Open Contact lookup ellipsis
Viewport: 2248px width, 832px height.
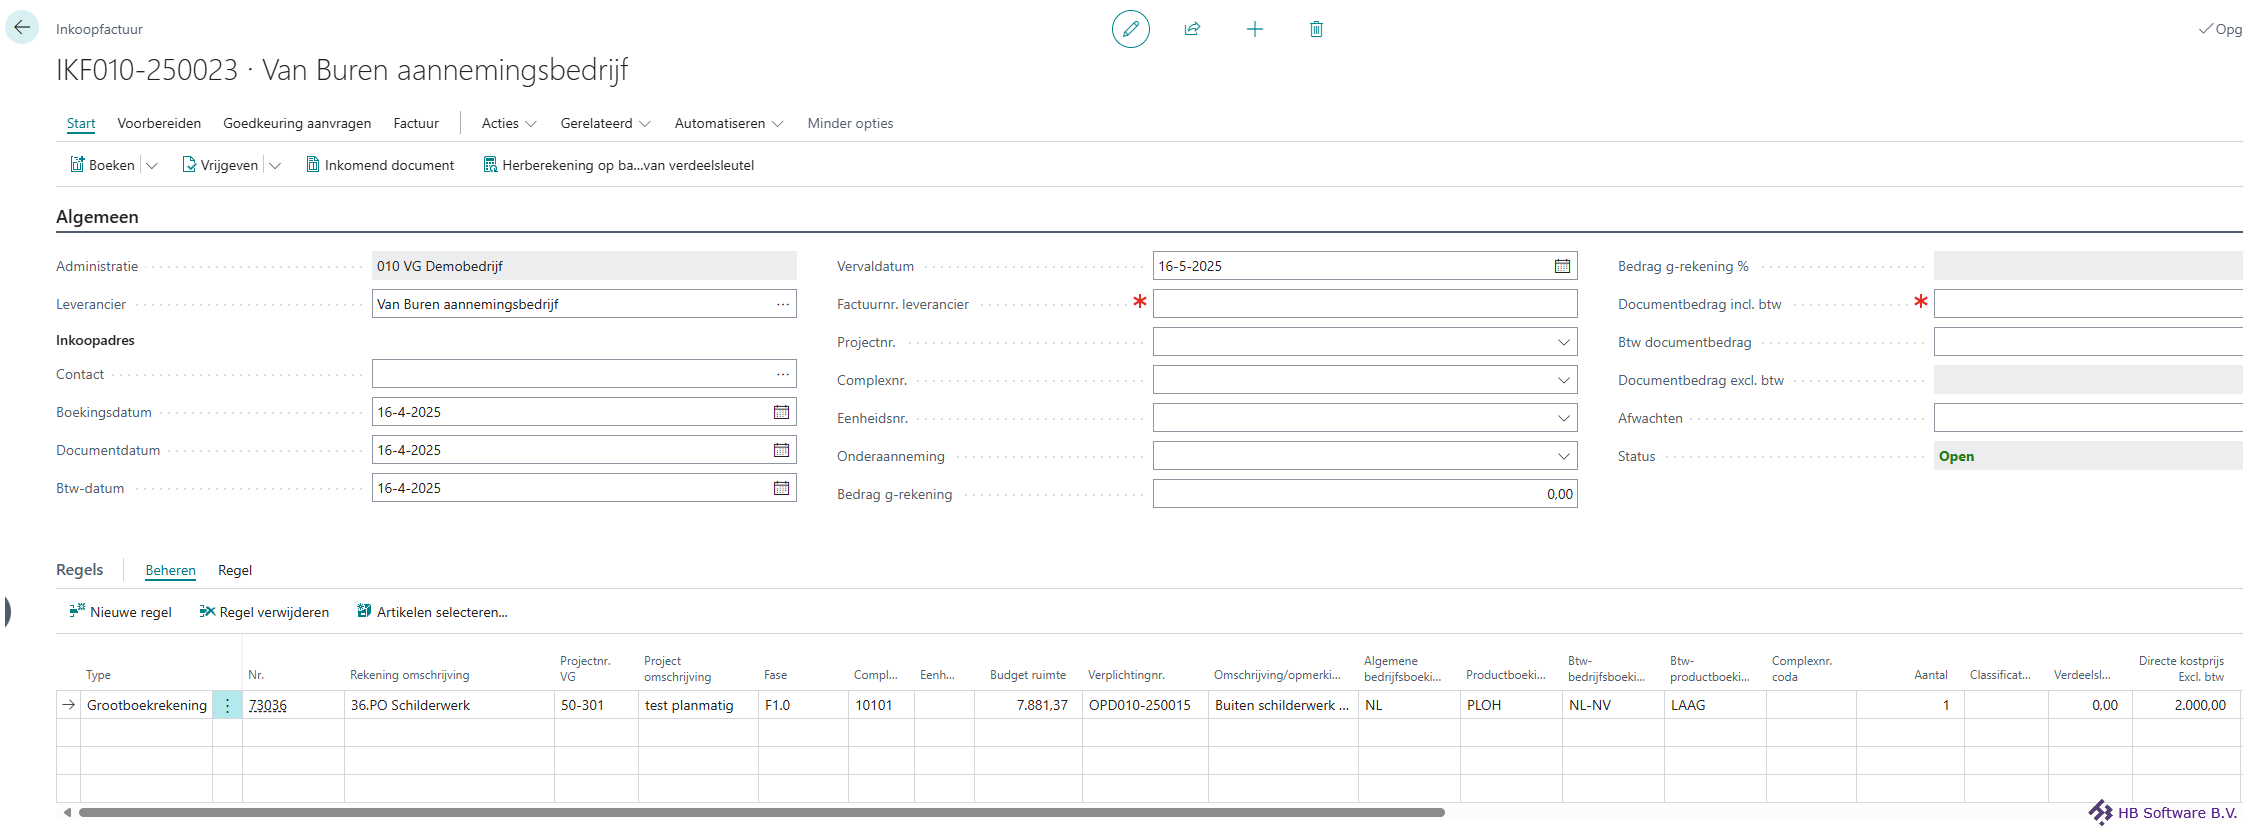pos(782,374)
